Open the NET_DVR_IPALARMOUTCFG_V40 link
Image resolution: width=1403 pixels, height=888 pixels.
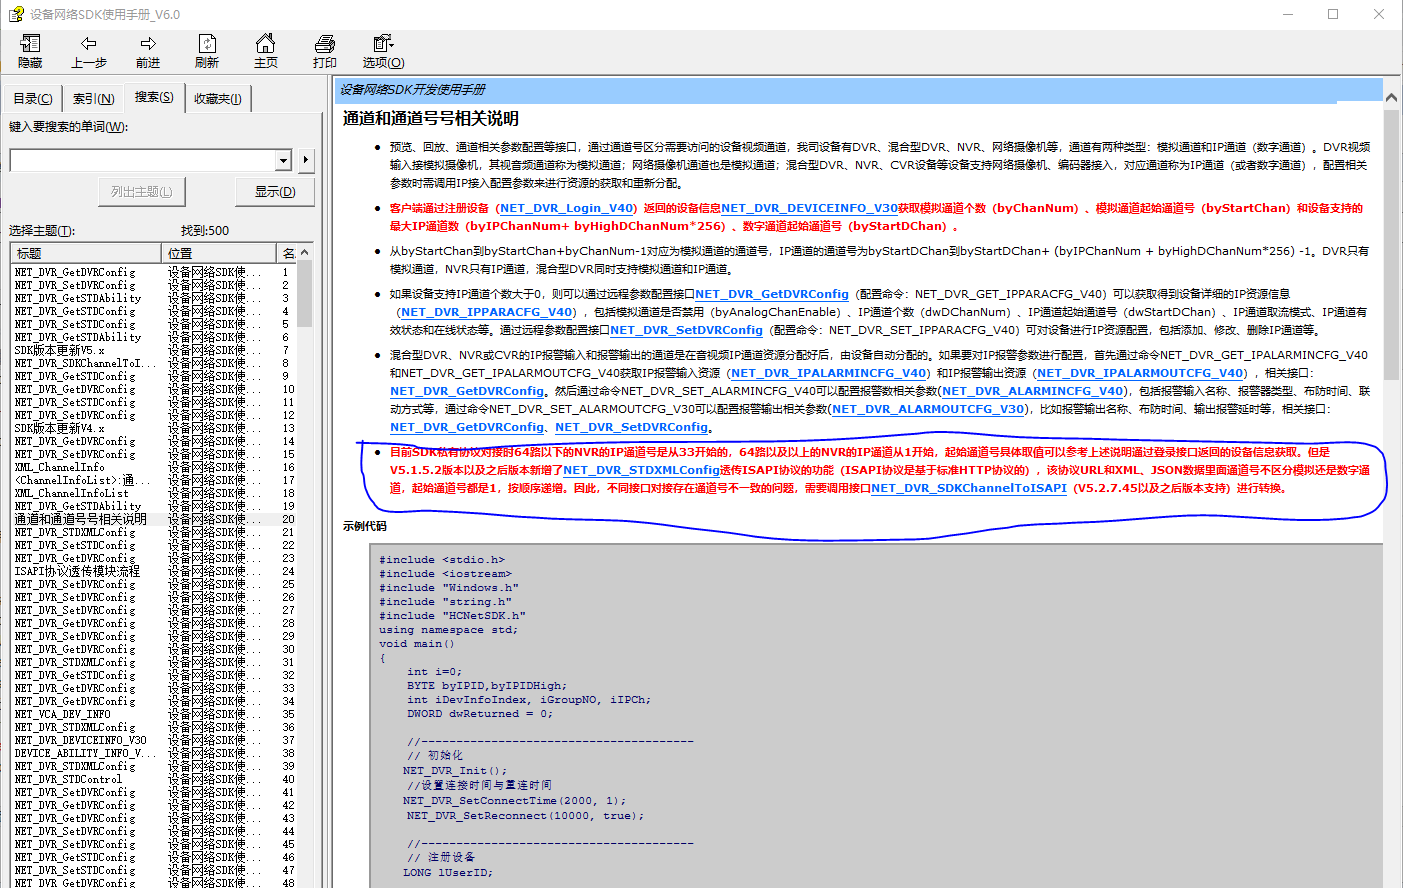coord(1142,373)
